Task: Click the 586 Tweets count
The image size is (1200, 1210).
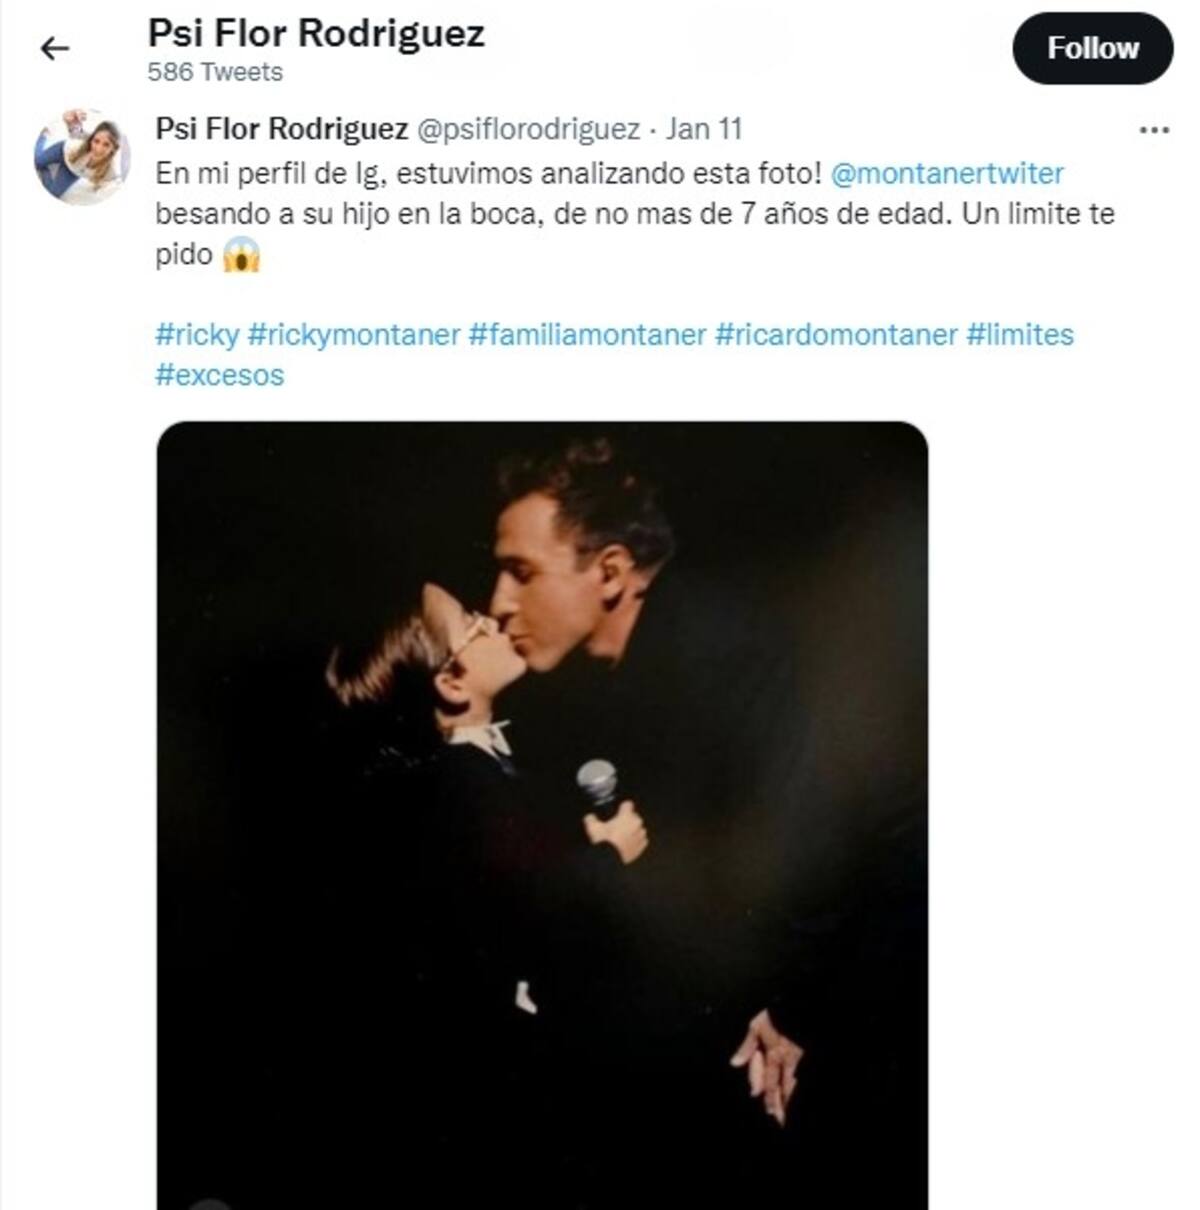Action: (x=215, y=72)
